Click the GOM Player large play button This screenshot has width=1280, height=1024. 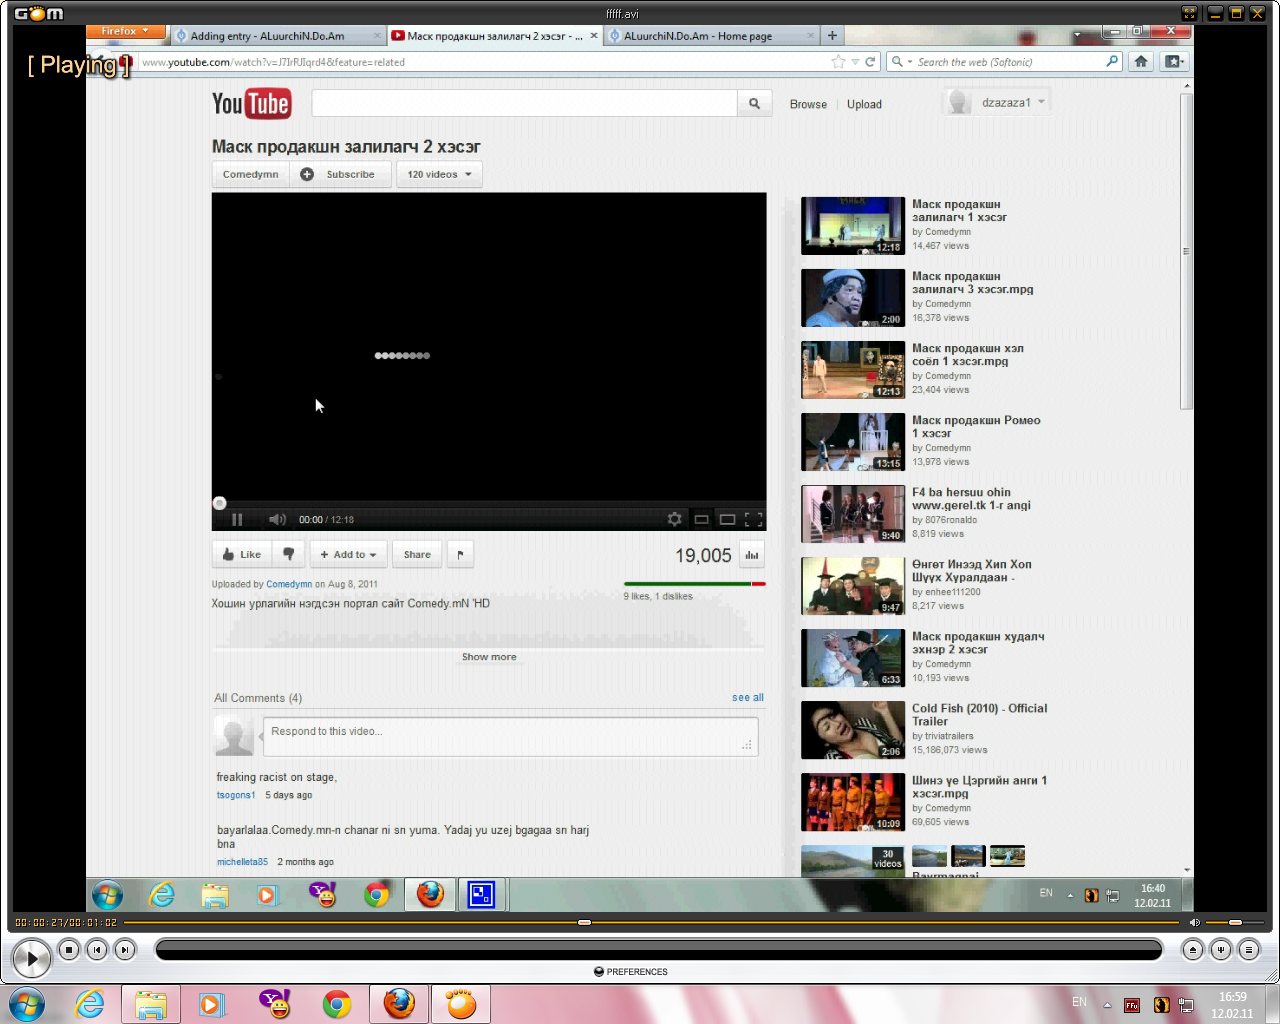(32, 959)
